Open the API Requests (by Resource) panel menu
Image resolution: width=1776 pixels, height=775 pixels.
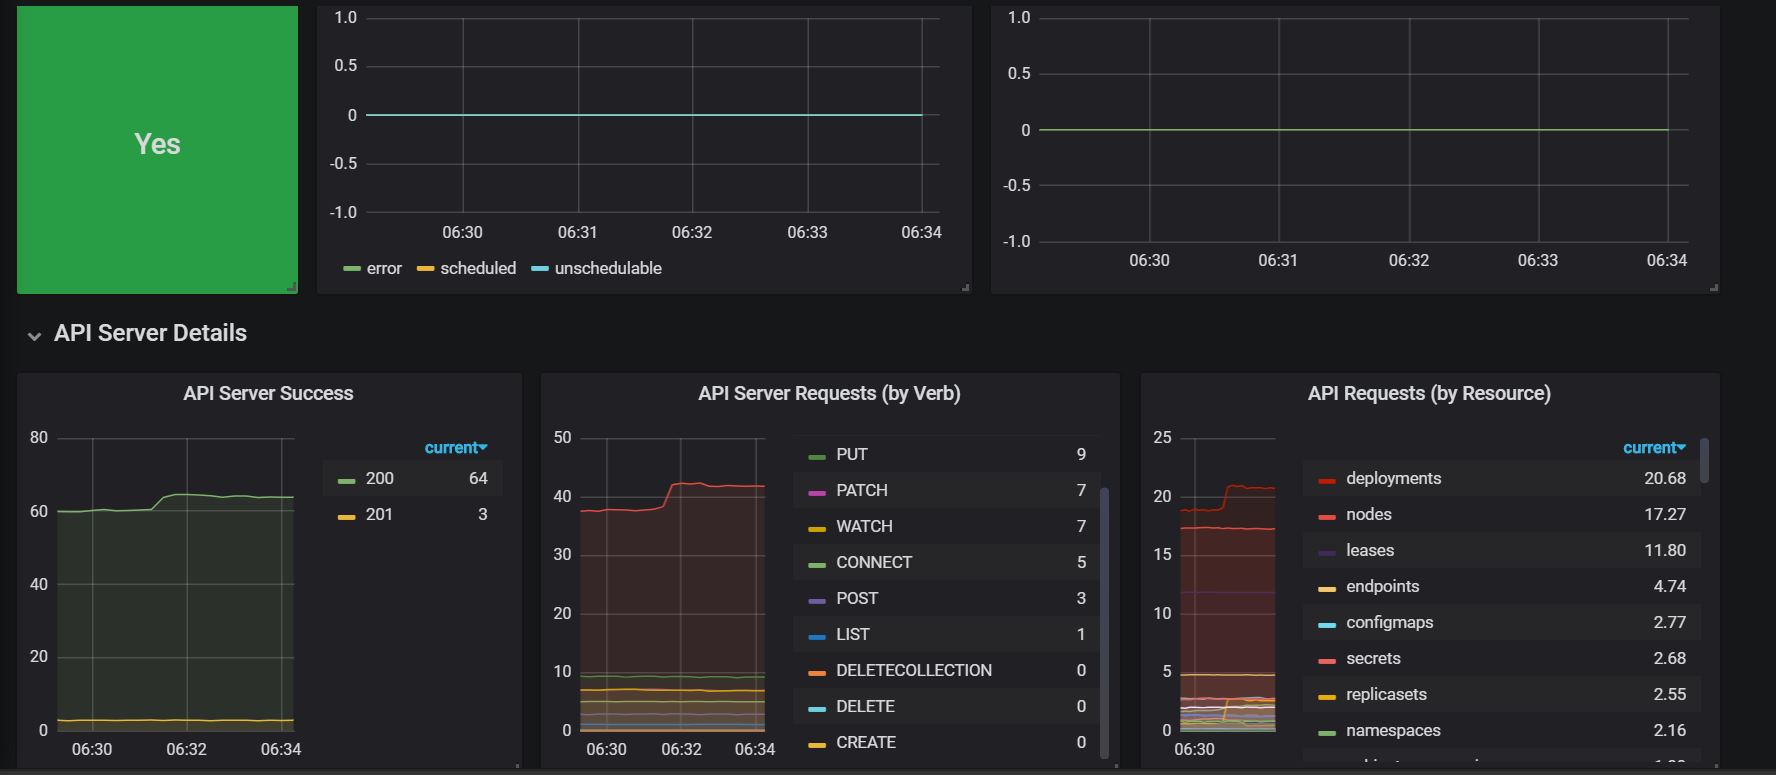click(1429, 394)
